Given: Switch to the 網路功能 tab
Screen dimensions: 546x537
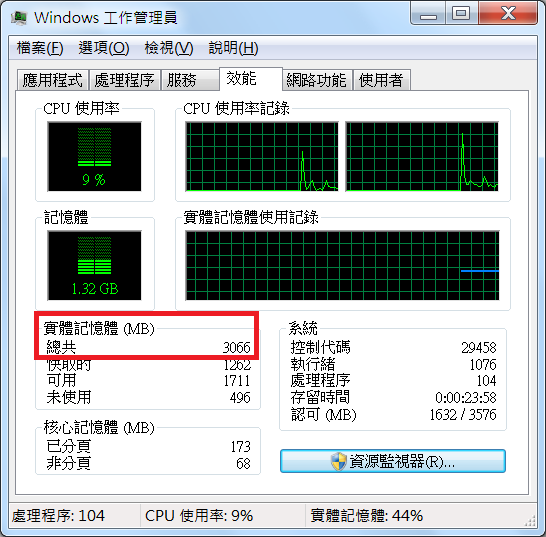Looking at the screenshot, I should coord(317,80).
